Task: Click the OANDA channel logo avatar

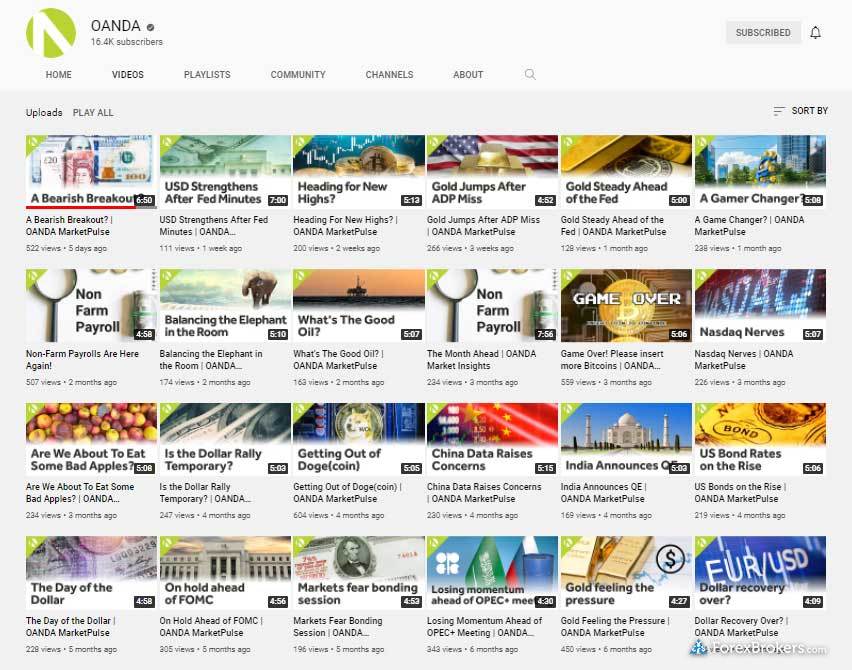Action: [x=50, y=33]
